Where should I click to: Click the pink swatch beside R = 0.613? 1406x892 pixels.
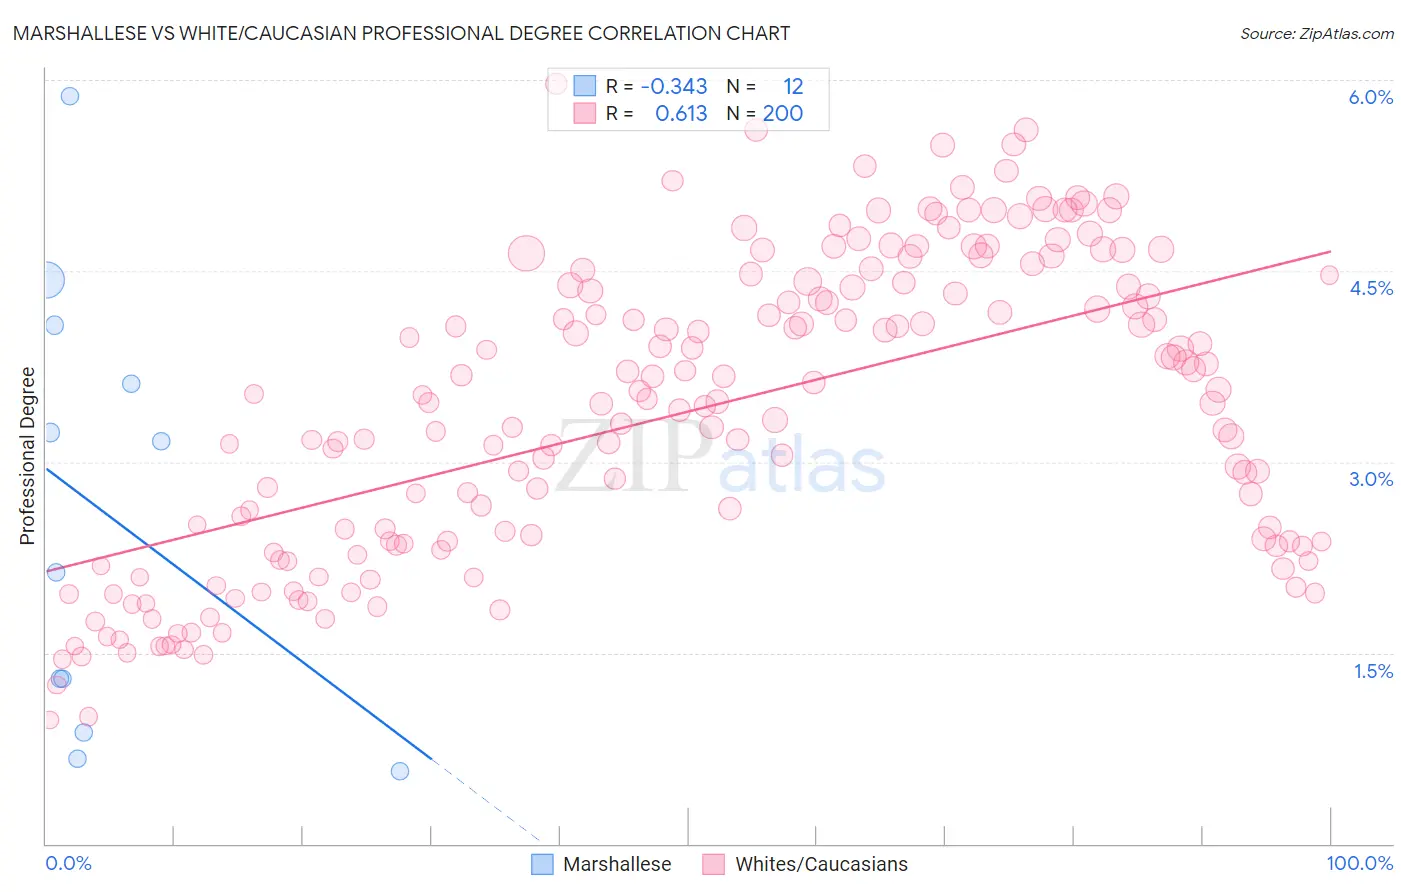(585, 113)
